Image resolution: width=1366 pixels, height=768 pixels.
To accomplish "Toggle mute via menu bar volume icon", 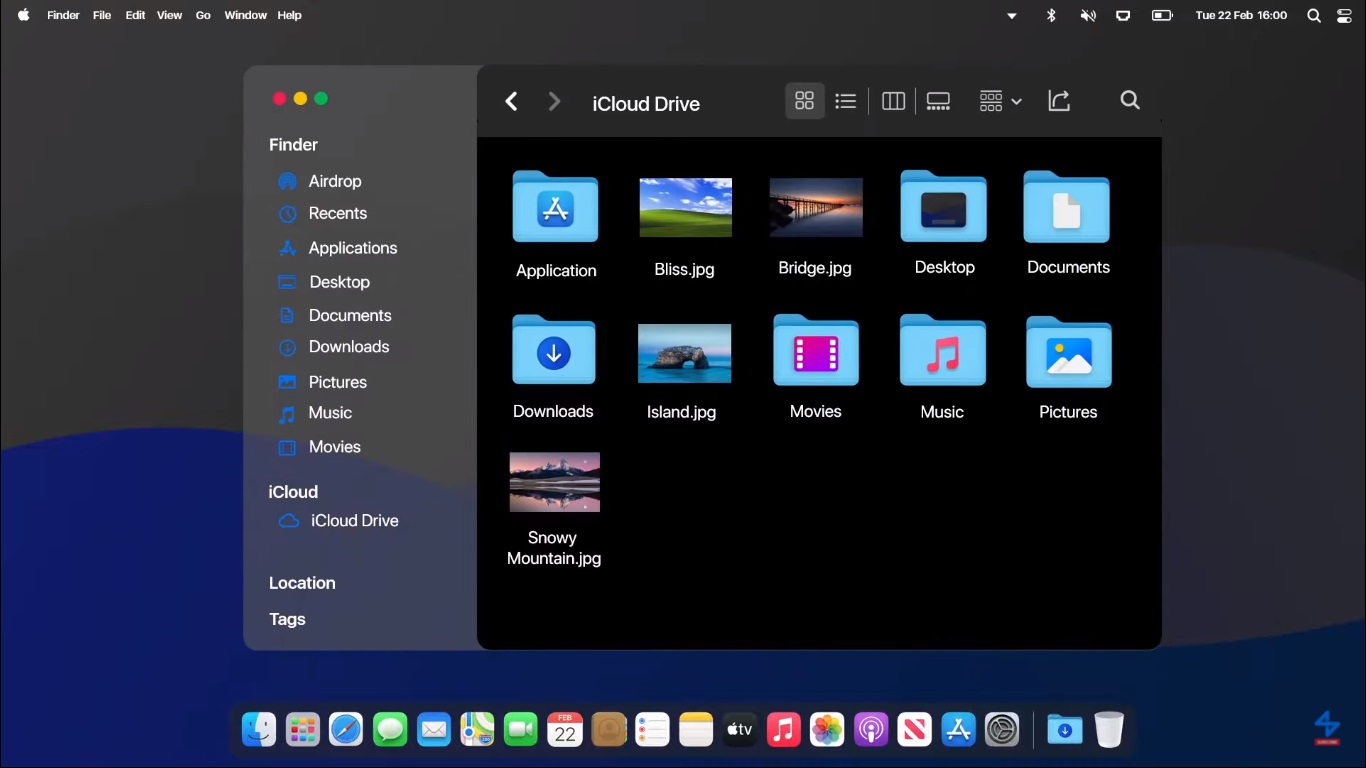I will [1088, 16].
